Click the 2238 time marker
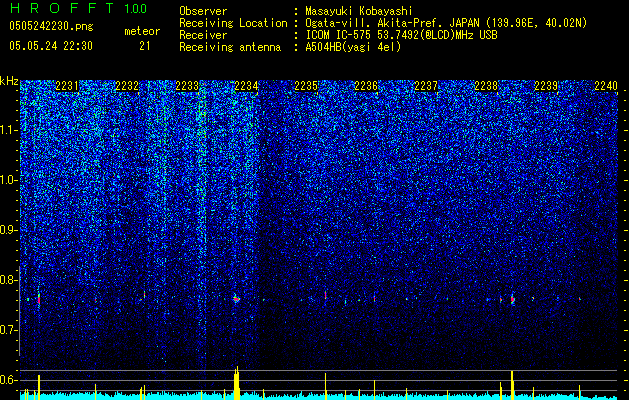Viewport: 629px width, 400px height. click(x=486, y=86)
